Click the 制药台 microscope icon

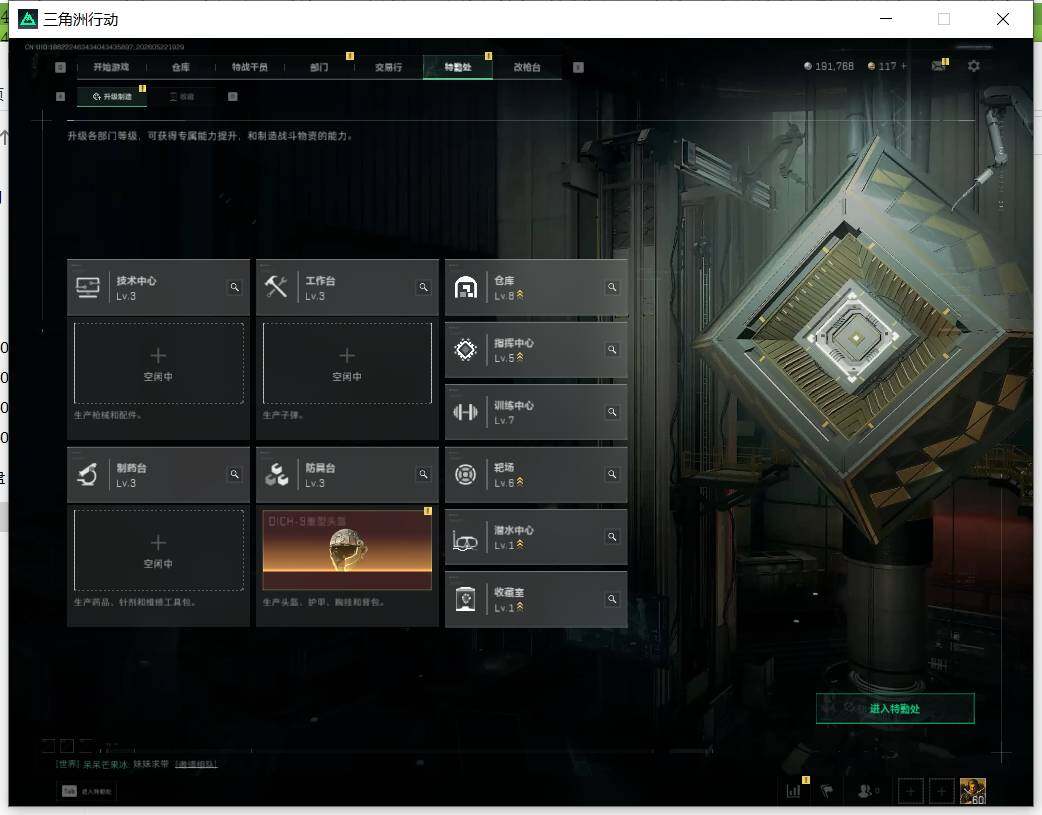click(88, 475)
